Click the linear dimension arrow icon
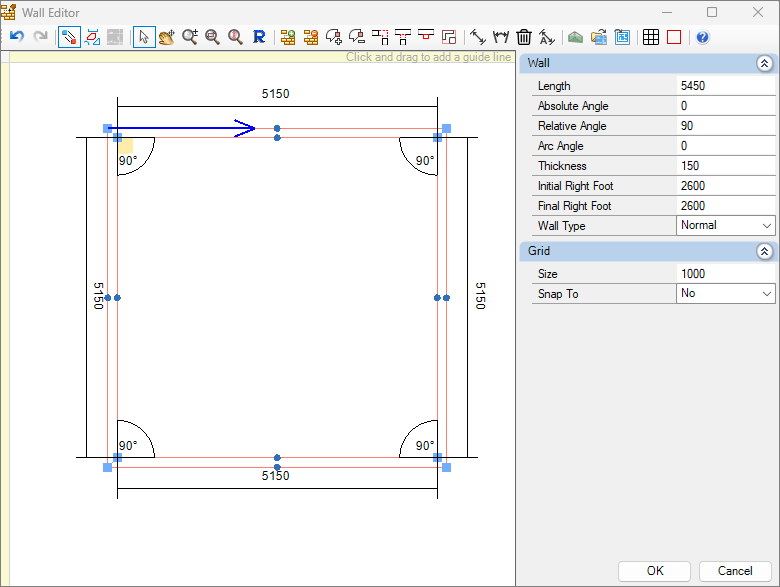780x587 pixels. pyautogui.click(x=478, y=37)
